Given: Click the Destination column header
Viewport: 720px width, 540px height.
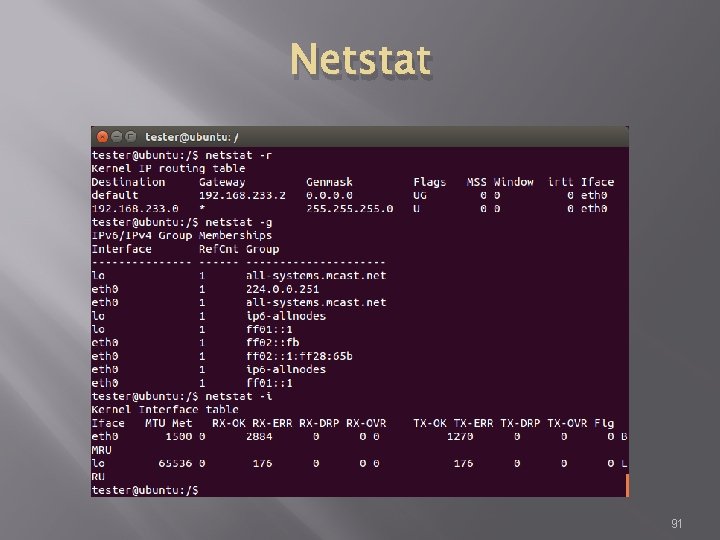Looking at the screenshot, I should (x=128, y=182).
